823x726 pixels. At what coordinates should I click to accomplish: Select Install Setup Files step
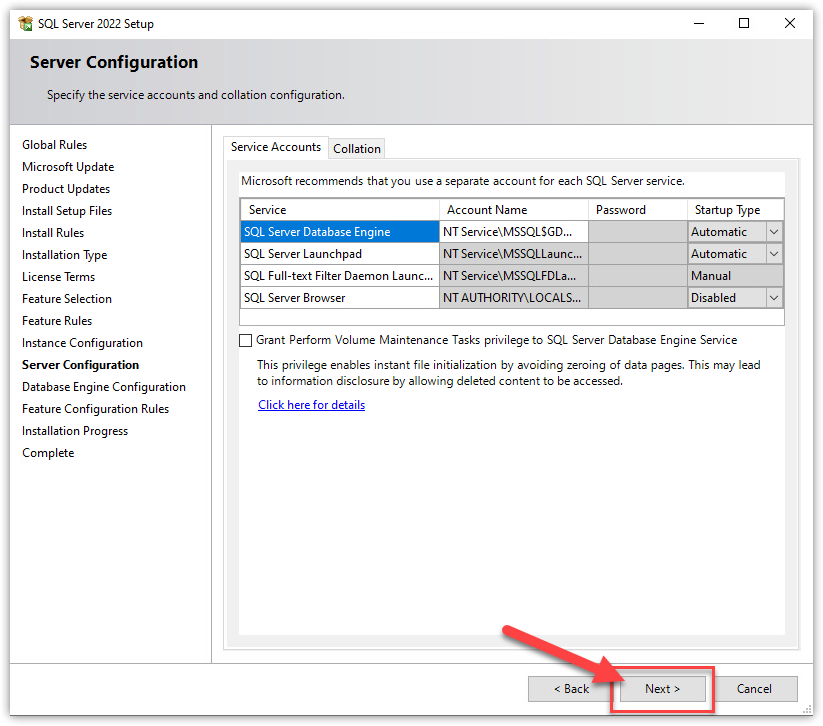coord(67,211)
